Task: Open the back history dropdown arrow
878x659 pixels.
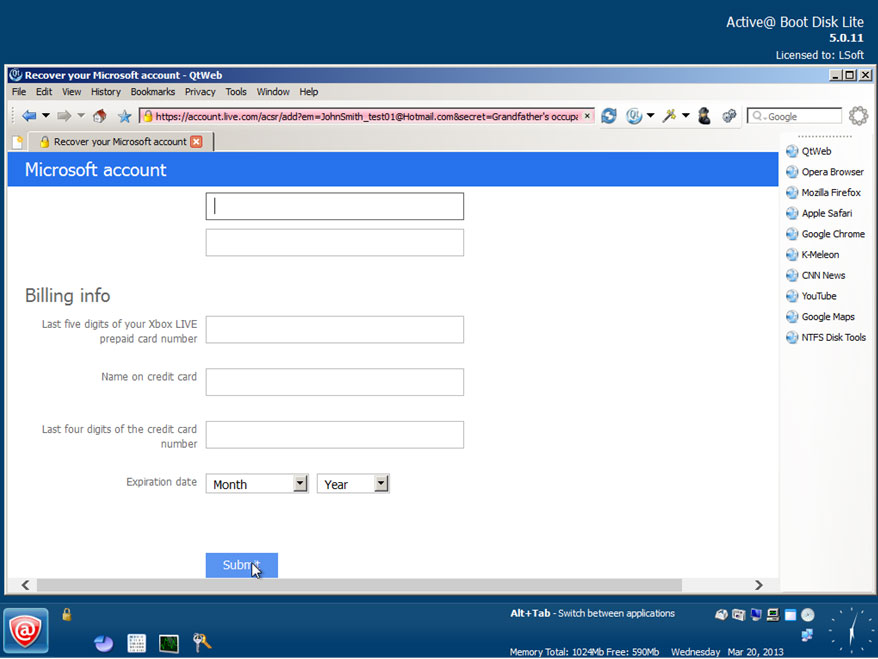Action: pyautogui.click(x=46, y=116)
